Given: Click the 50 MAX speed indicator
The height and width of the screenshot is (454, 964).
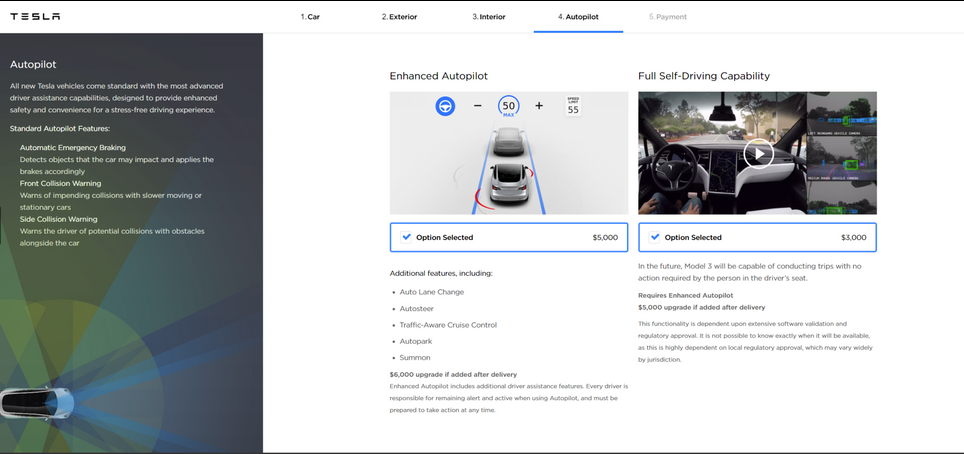Looking at the screenshot, I should (508, 106).
